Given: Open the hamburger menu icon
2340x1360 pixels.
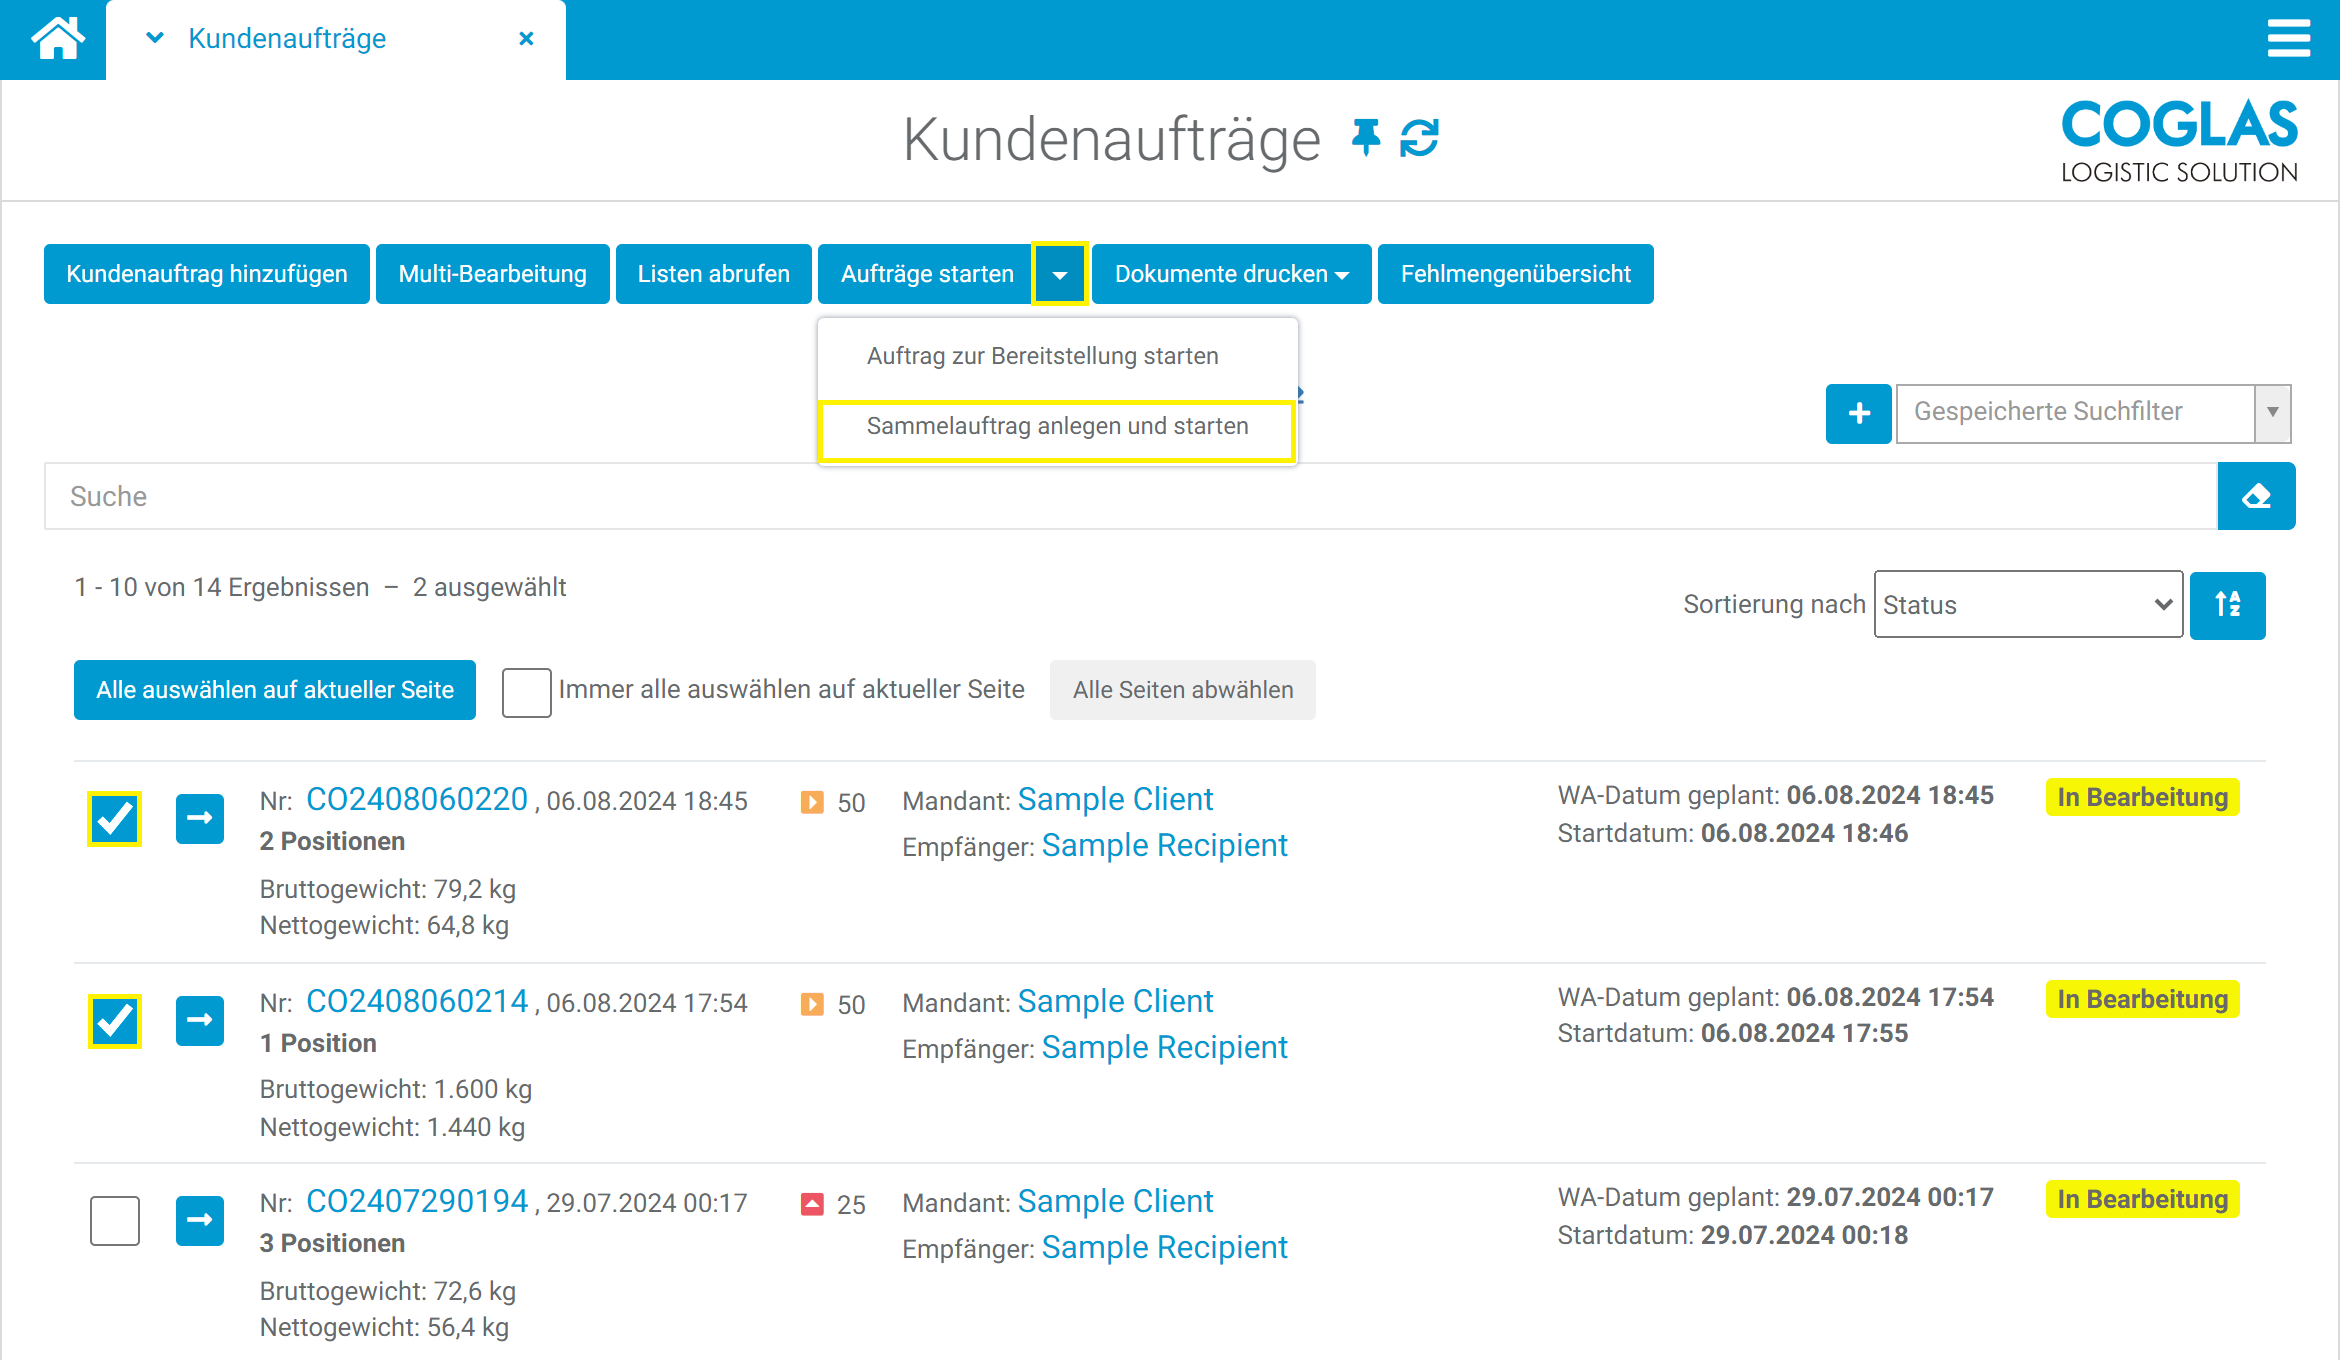Looking at the screenshot, I should [x=2288, y=39].
